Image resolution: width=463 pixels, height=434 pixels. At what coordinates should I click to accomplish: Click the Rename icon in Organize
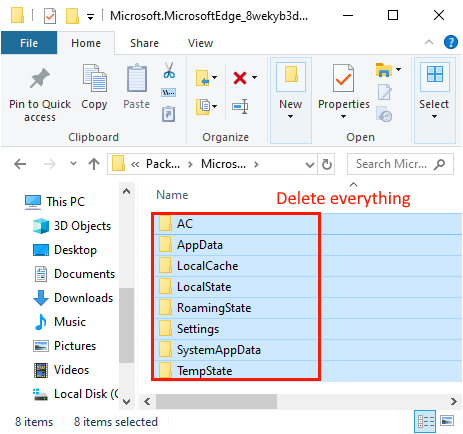pos(240,107)
